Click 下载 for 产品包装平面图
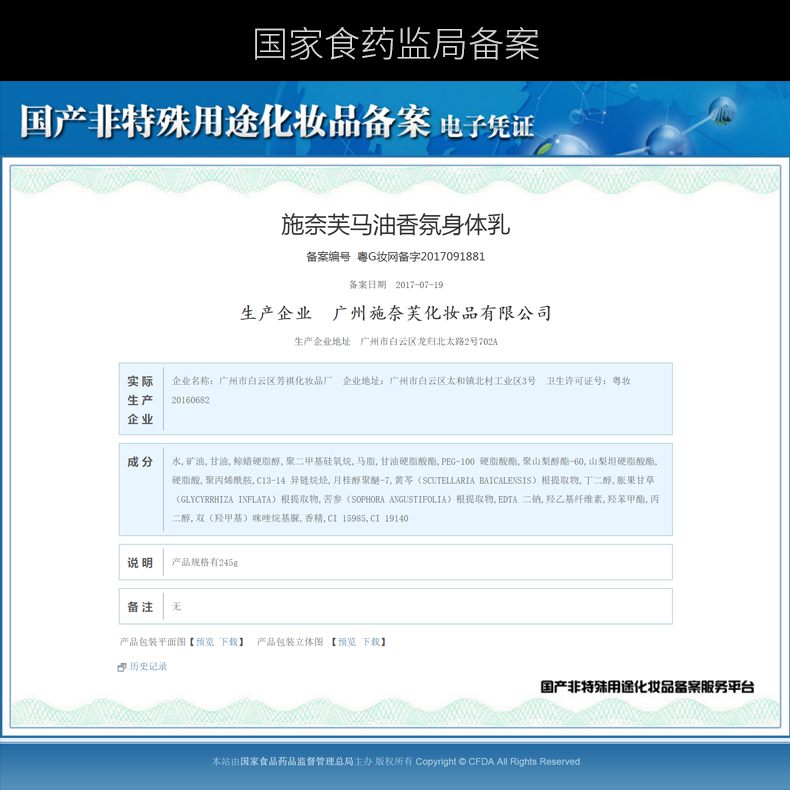Image resolution: width=790 pixels, height=790 pixels. 229,641
